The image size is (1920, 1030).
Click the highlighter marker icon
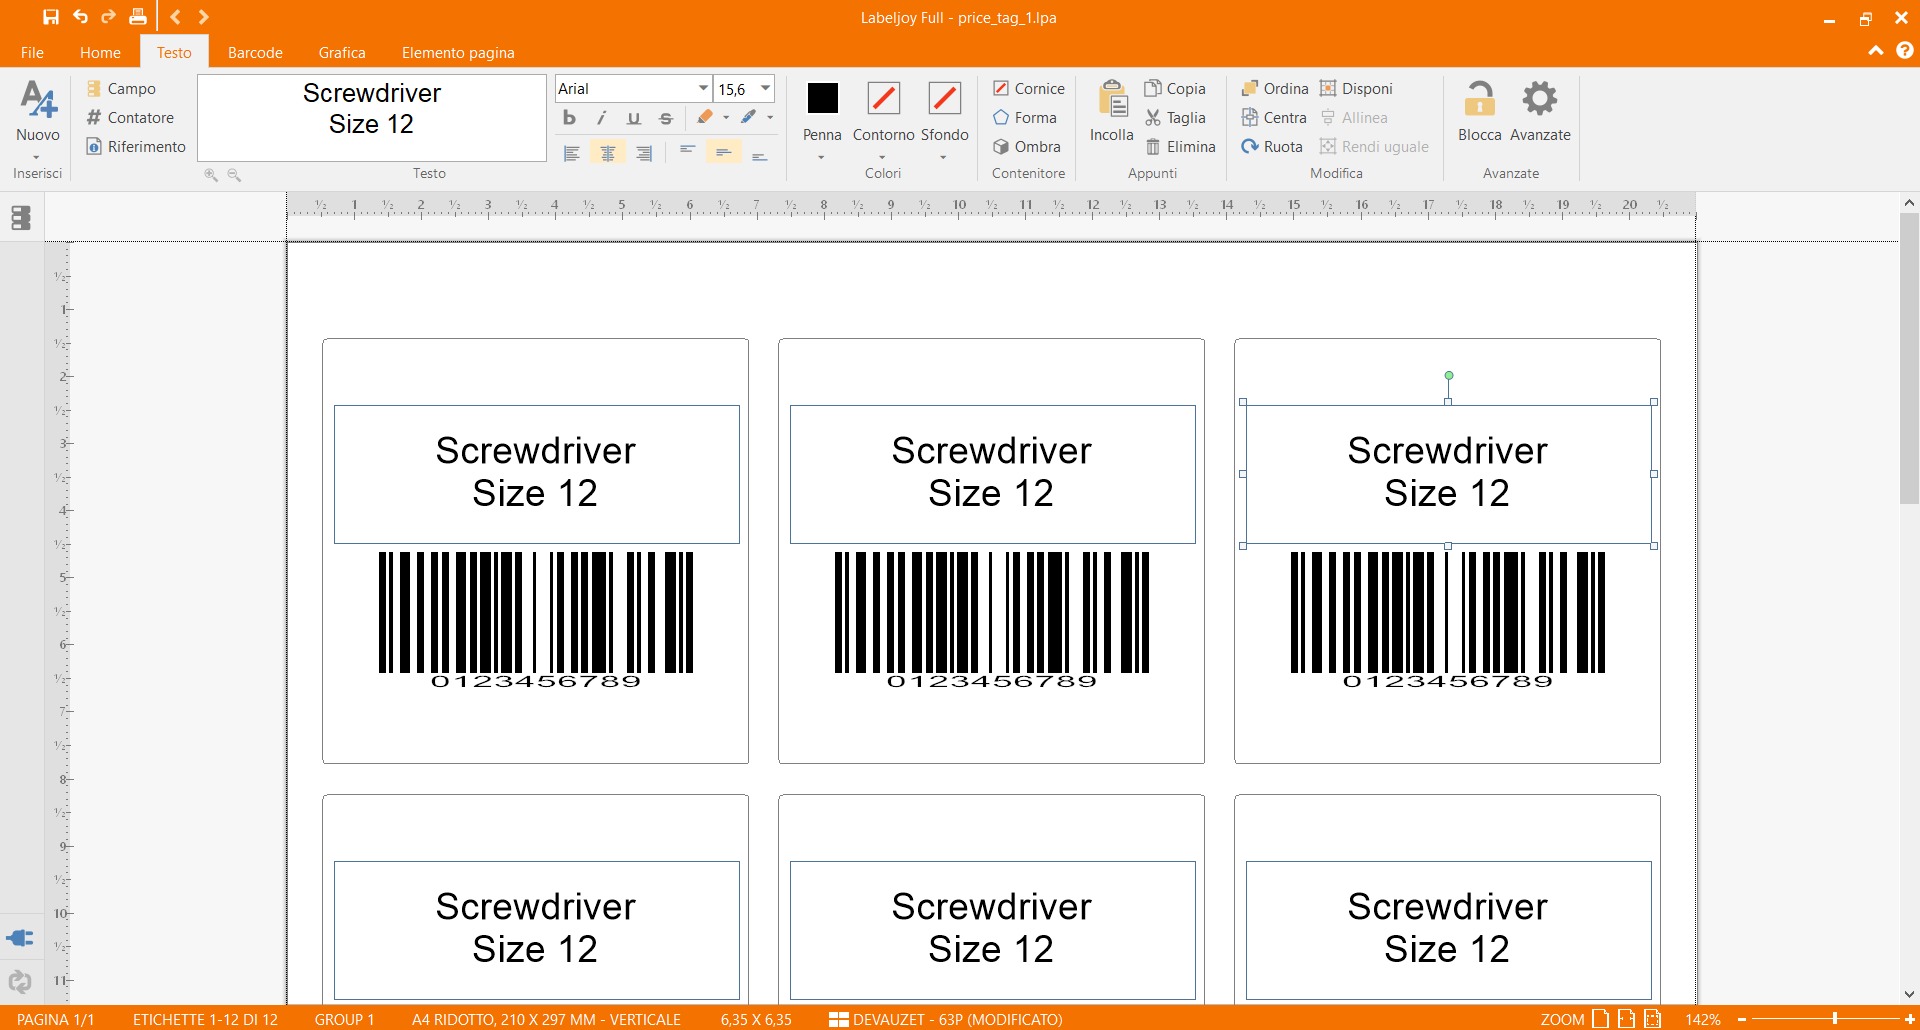(705, 117)
